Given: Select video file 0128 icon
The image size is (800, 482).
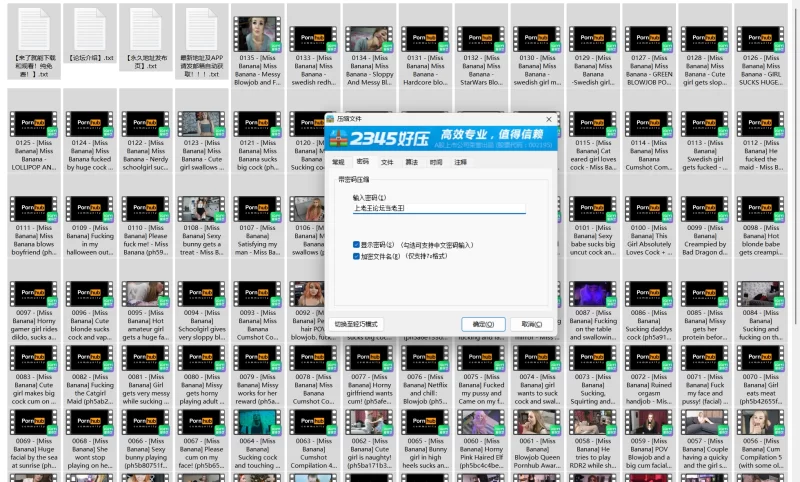Looking at the screenshot, I should [705, 39].
